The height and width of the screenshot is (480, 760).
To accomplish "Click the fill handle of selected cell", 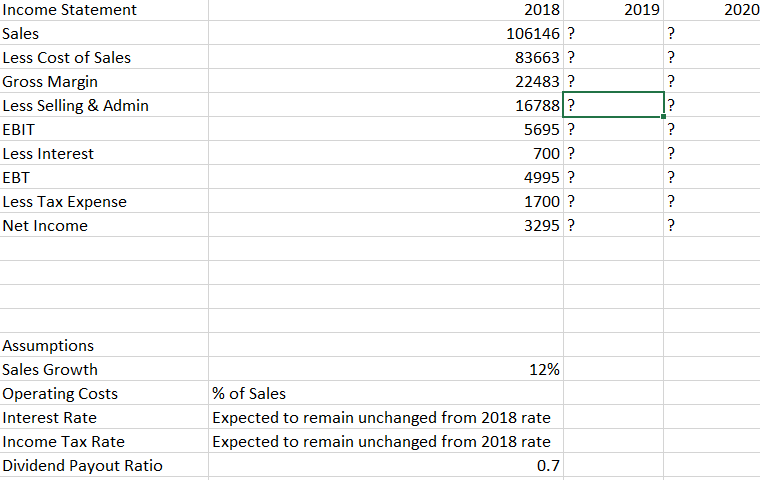I will (x=663, y=116).
